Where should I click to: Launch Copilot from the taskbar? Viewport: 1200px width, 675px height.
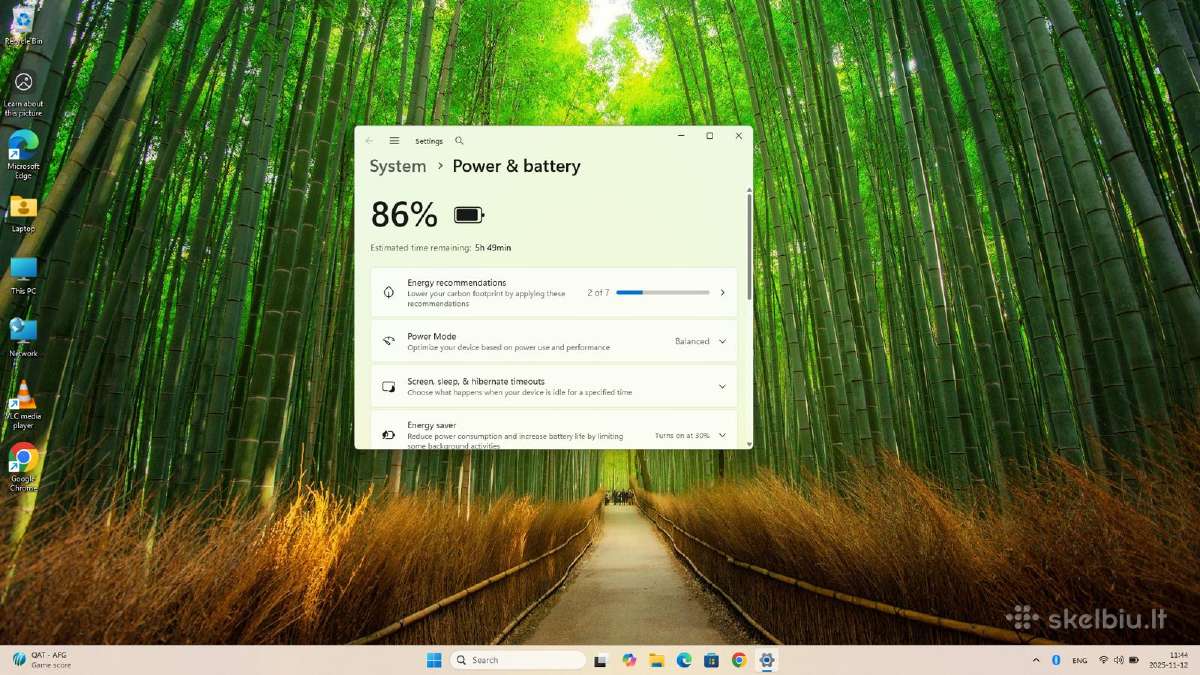click(x=629, y=660)
